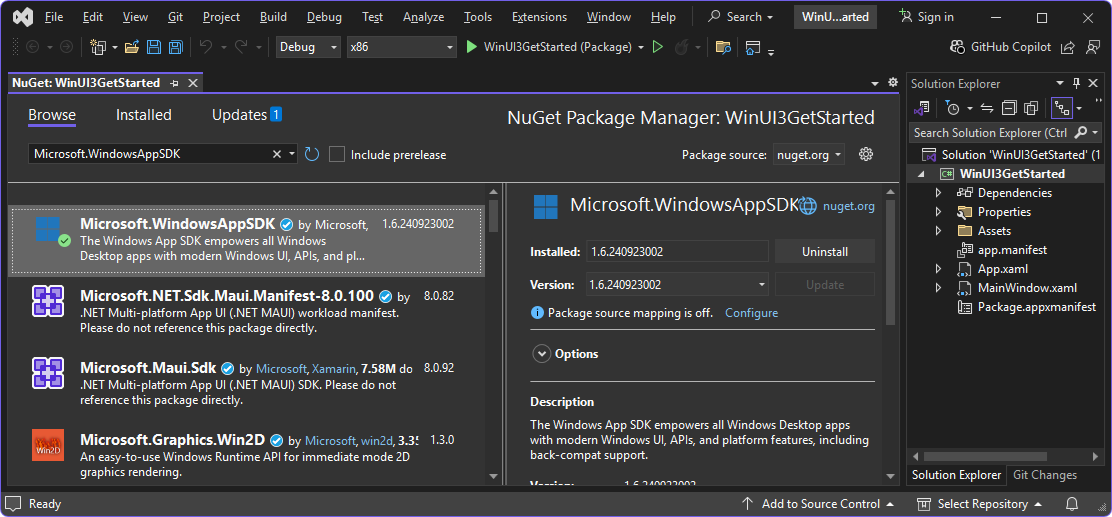Open the x86 platform dropdown

(401, 48)
